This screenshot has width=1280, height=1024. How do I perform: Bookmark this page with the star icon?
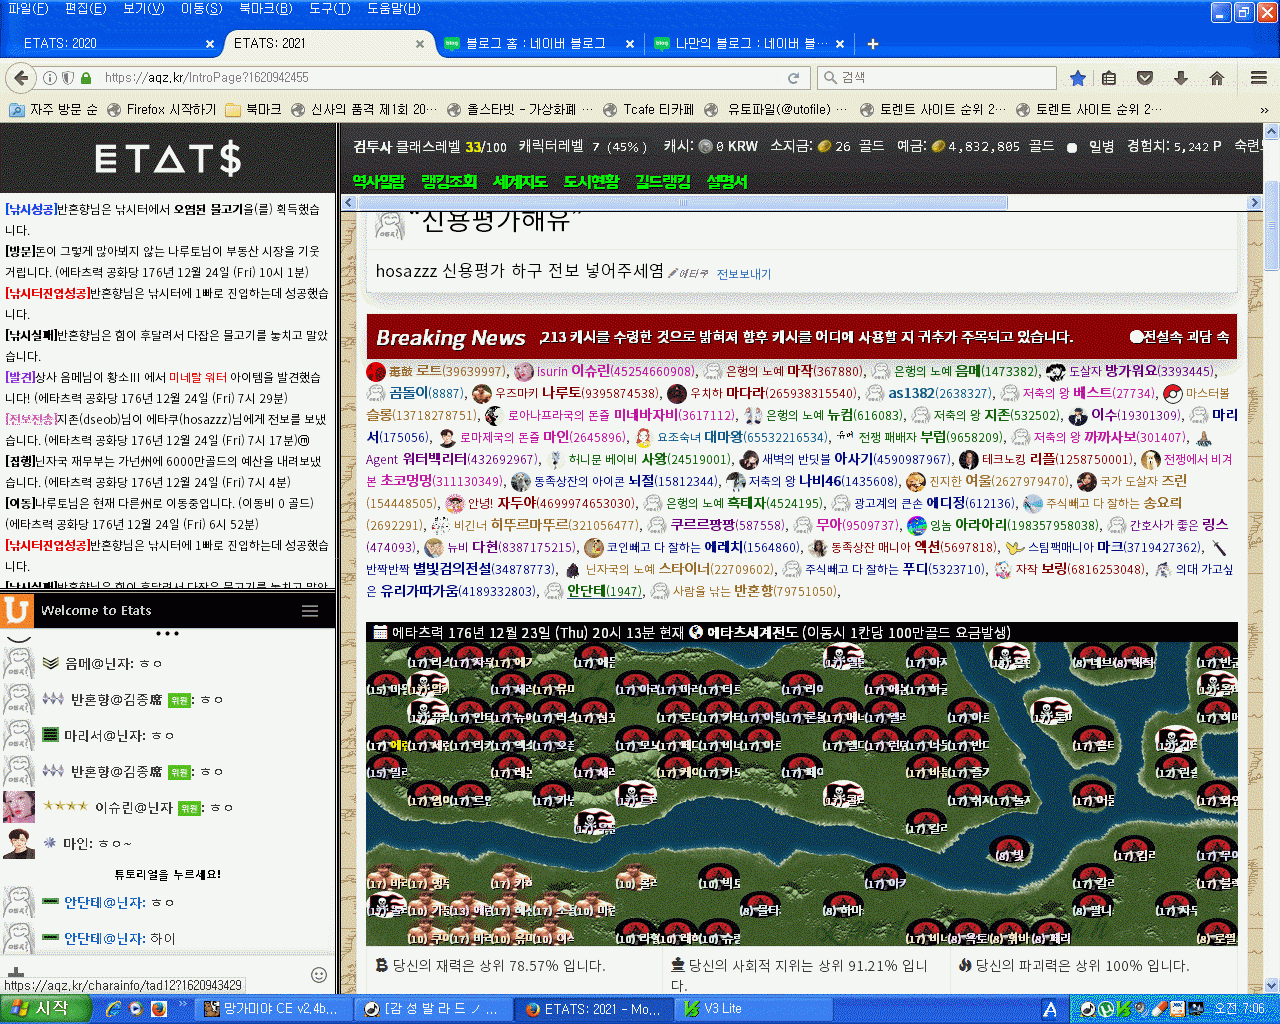[x=1077, y=77]
